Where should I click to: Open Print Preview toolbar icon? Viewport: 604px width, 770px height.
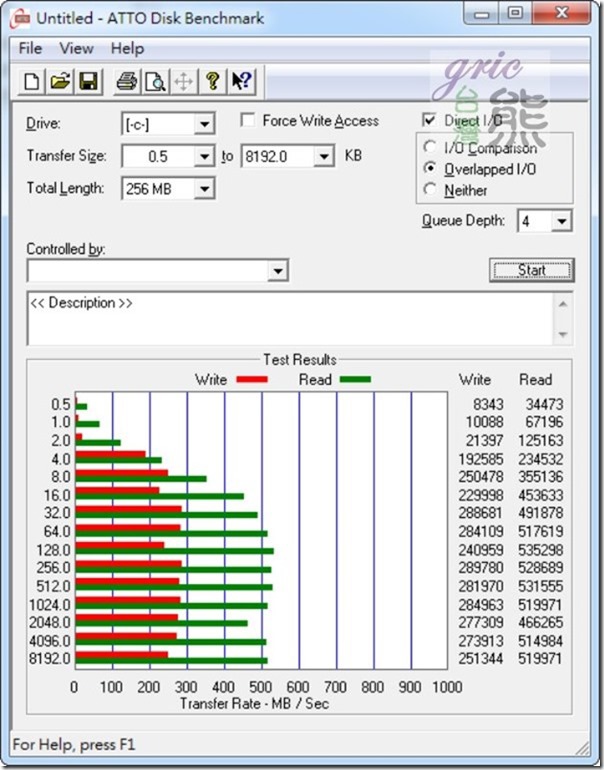(x=155, y=81)
